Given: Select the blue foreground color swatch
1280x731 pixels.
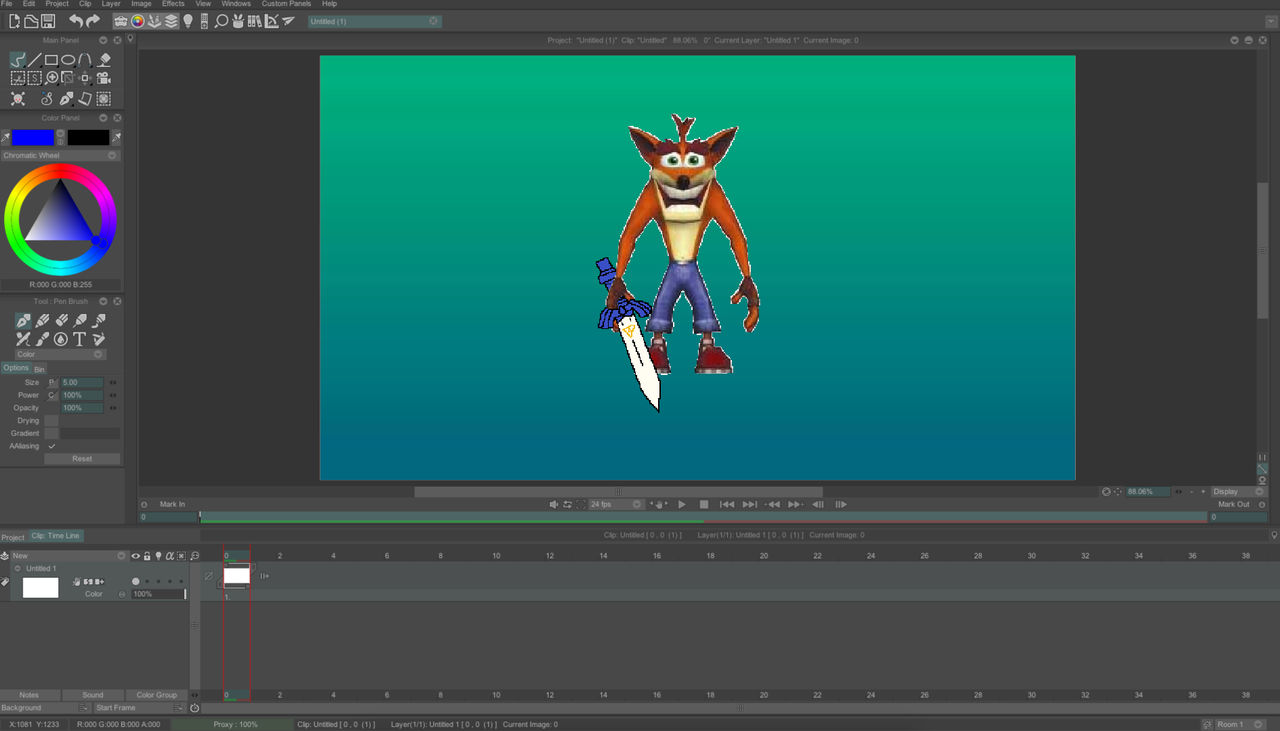Looking at the screenshot, I should point(33,138).
